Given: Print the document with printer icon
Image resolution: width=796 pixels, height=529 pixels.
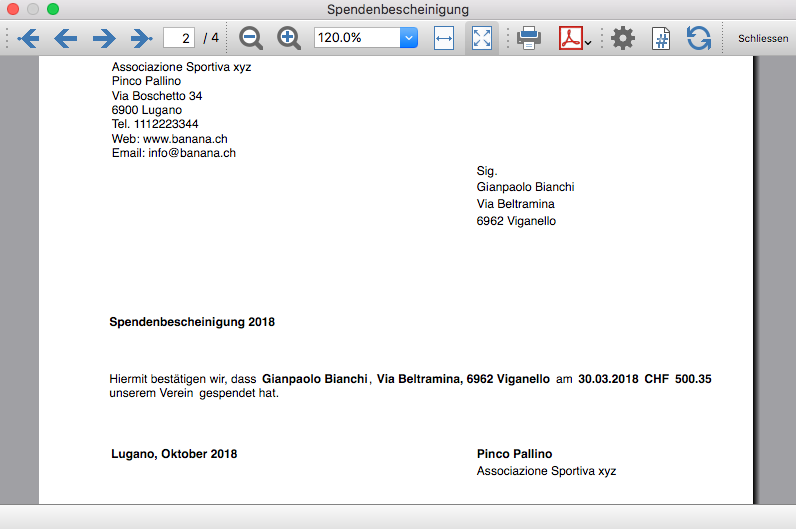Looking at the screenshot, I should click(528, 38).
